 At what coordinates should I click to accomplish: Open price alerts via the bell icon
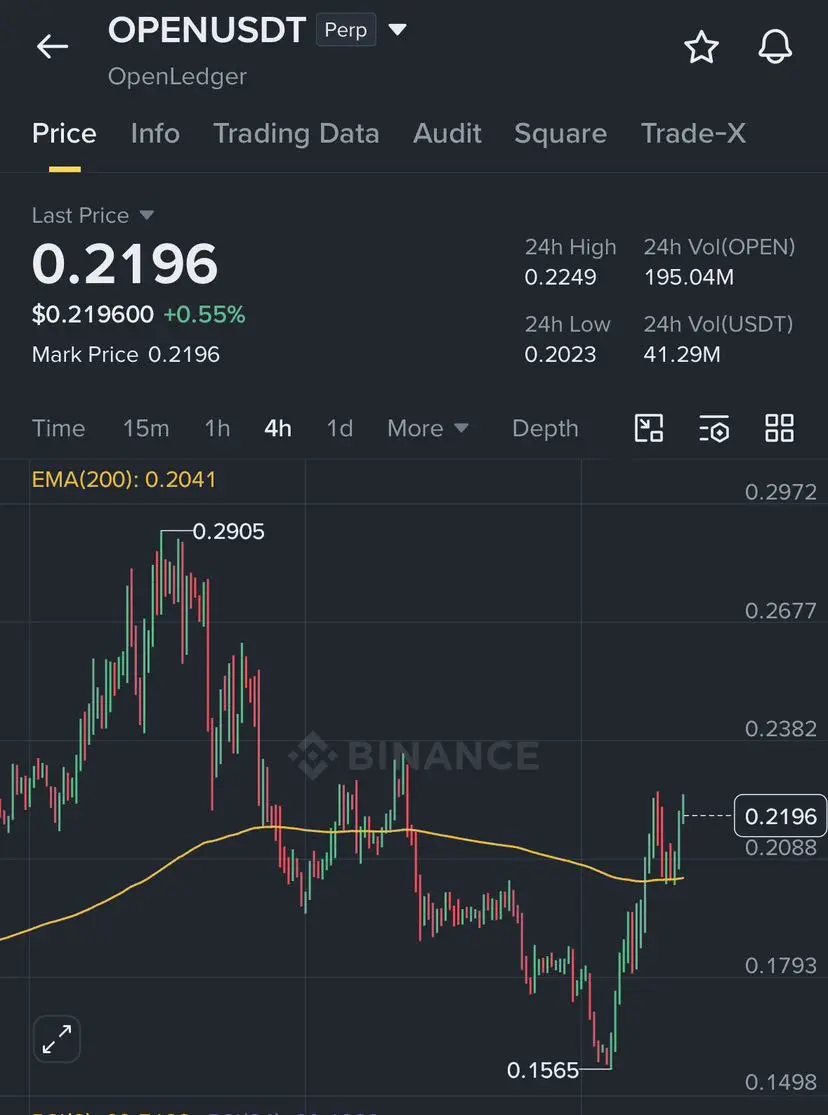tap(775, 47)
